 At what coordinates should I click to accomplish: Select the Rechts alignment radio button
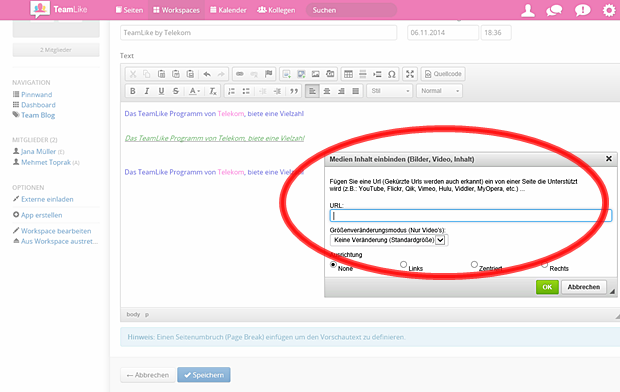(x=544, y=264)
